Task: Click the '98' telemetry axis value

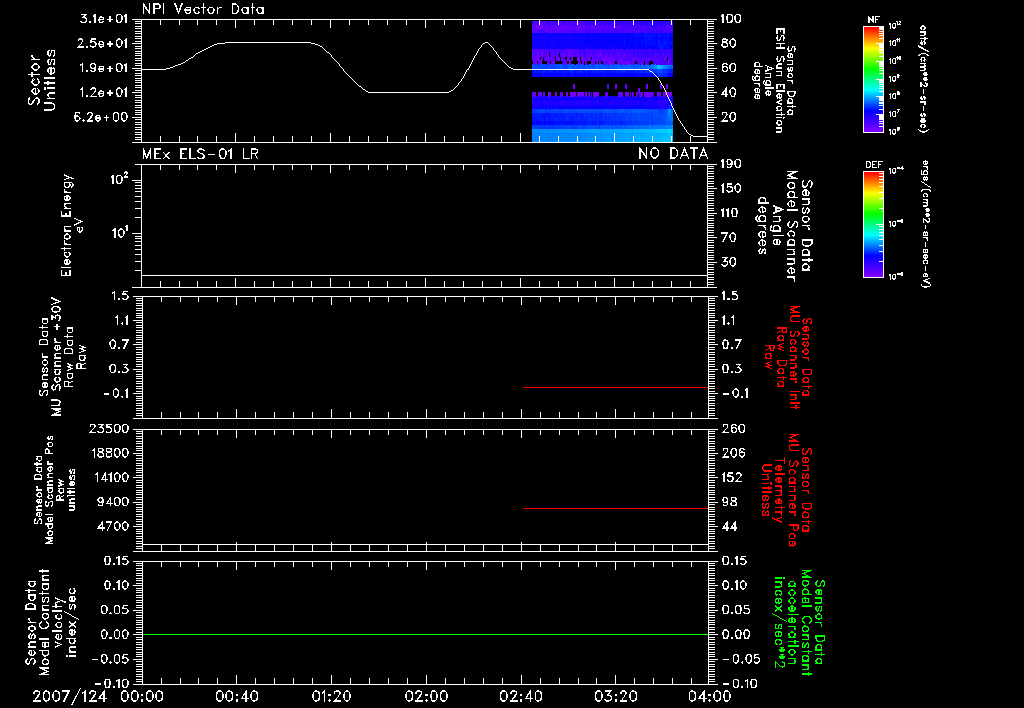Action: (x=728, y=502)
